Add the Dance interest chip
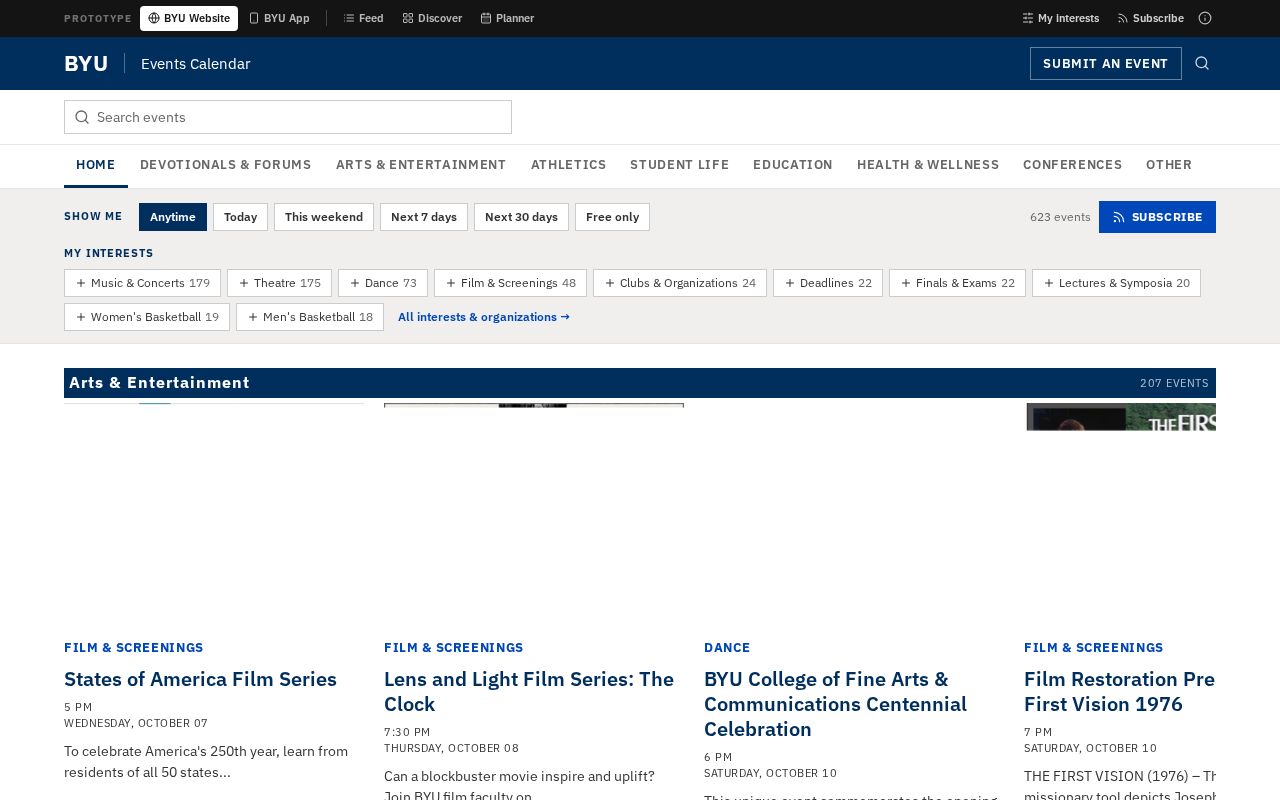The width and height of the screenshot is (1280, 800). point(383,283)
